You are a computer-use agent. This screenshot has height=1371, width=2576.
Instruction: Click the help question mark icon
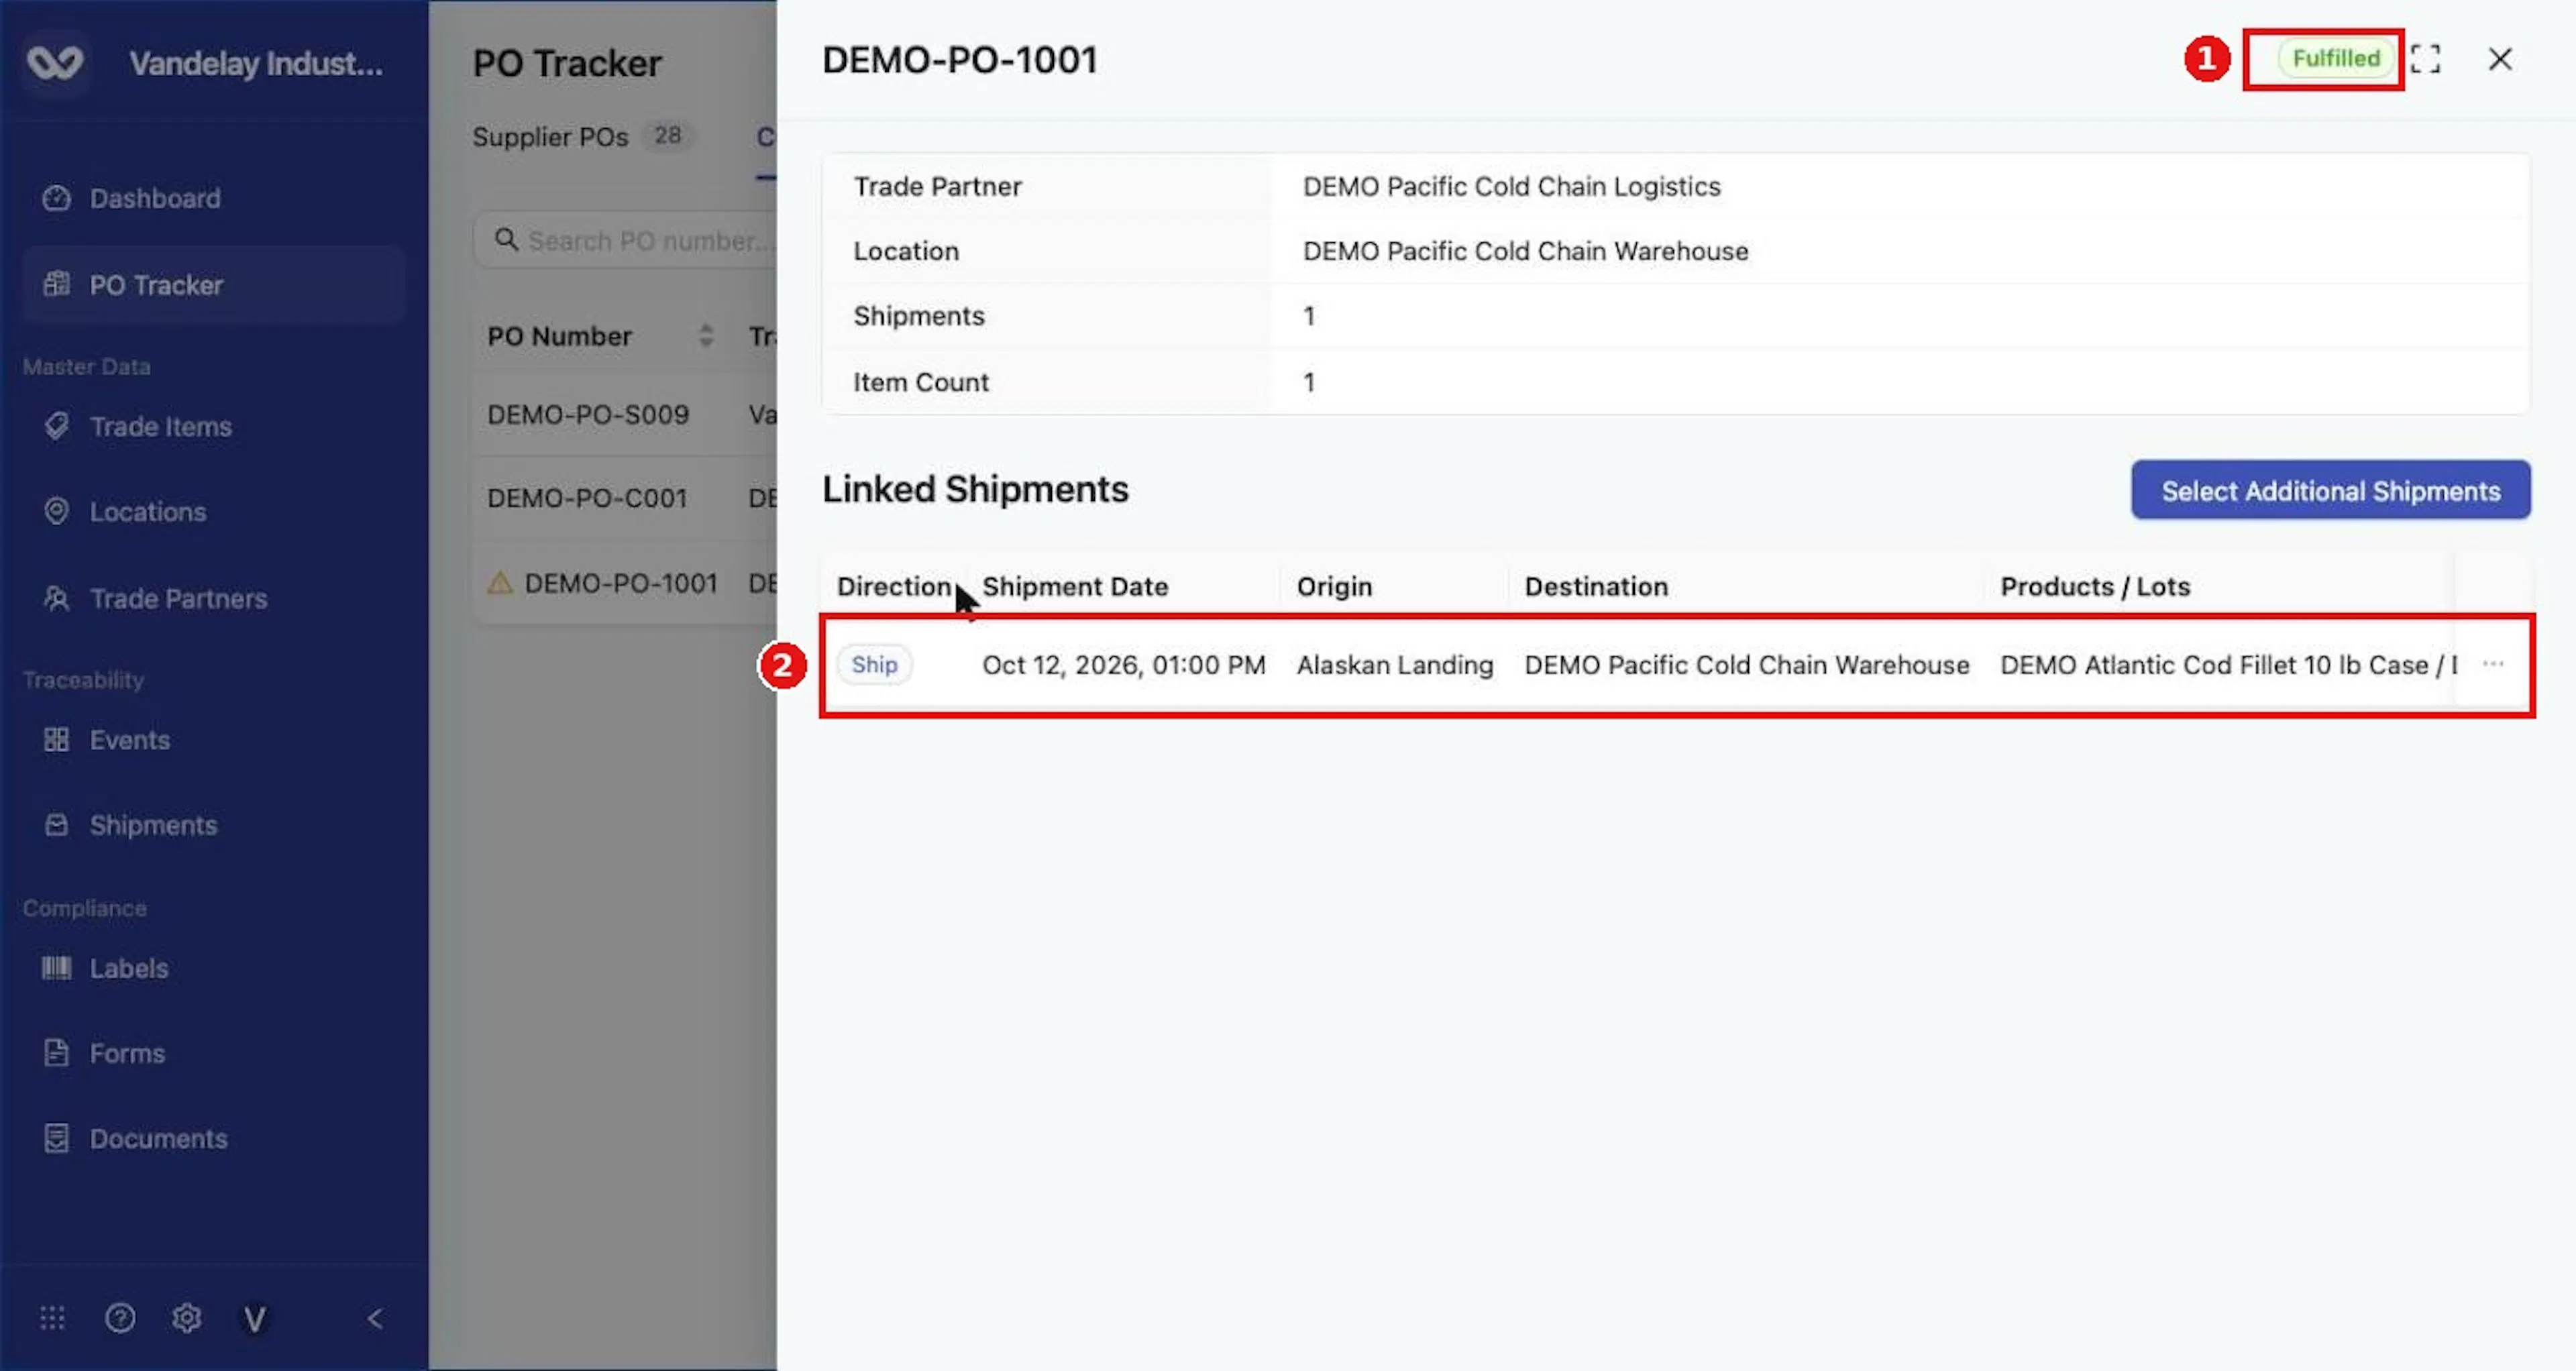(x=120, y=1319)
